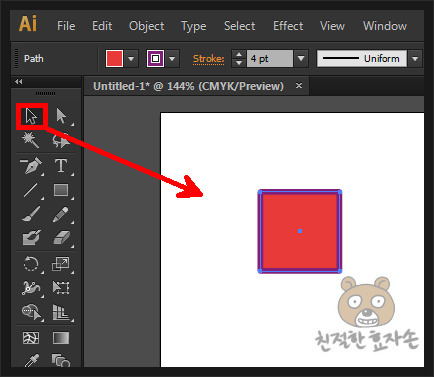434x377 pixels.
Task: Select the Type tool
Action: (x=61, y=165)
